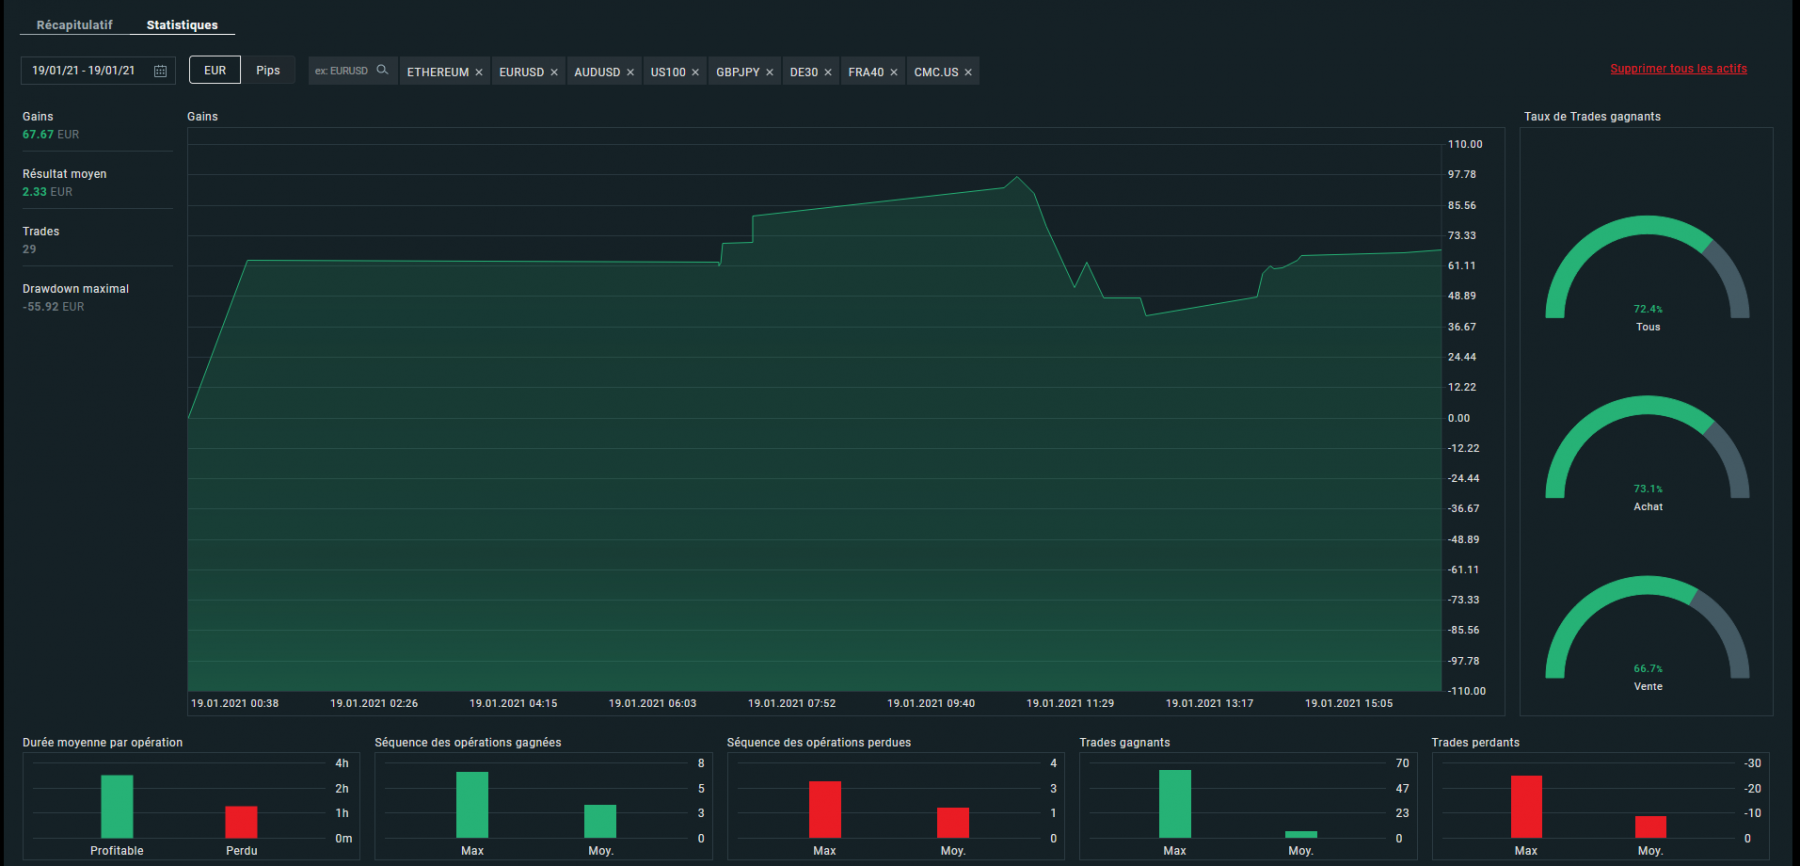
Task: Remove the FRA40 asset filter tag
Action: (894, 72)
